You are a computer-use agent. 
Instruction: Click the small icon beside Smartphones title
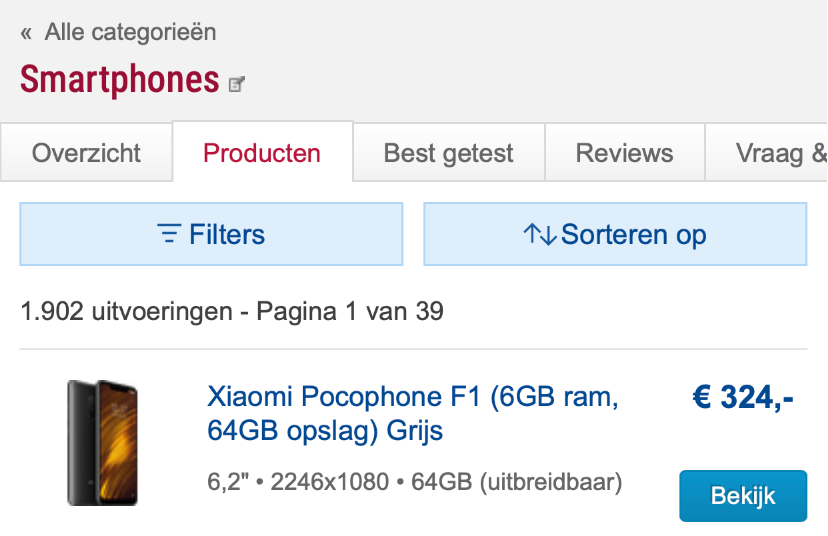pyautogui.click(x=237, y=84)
